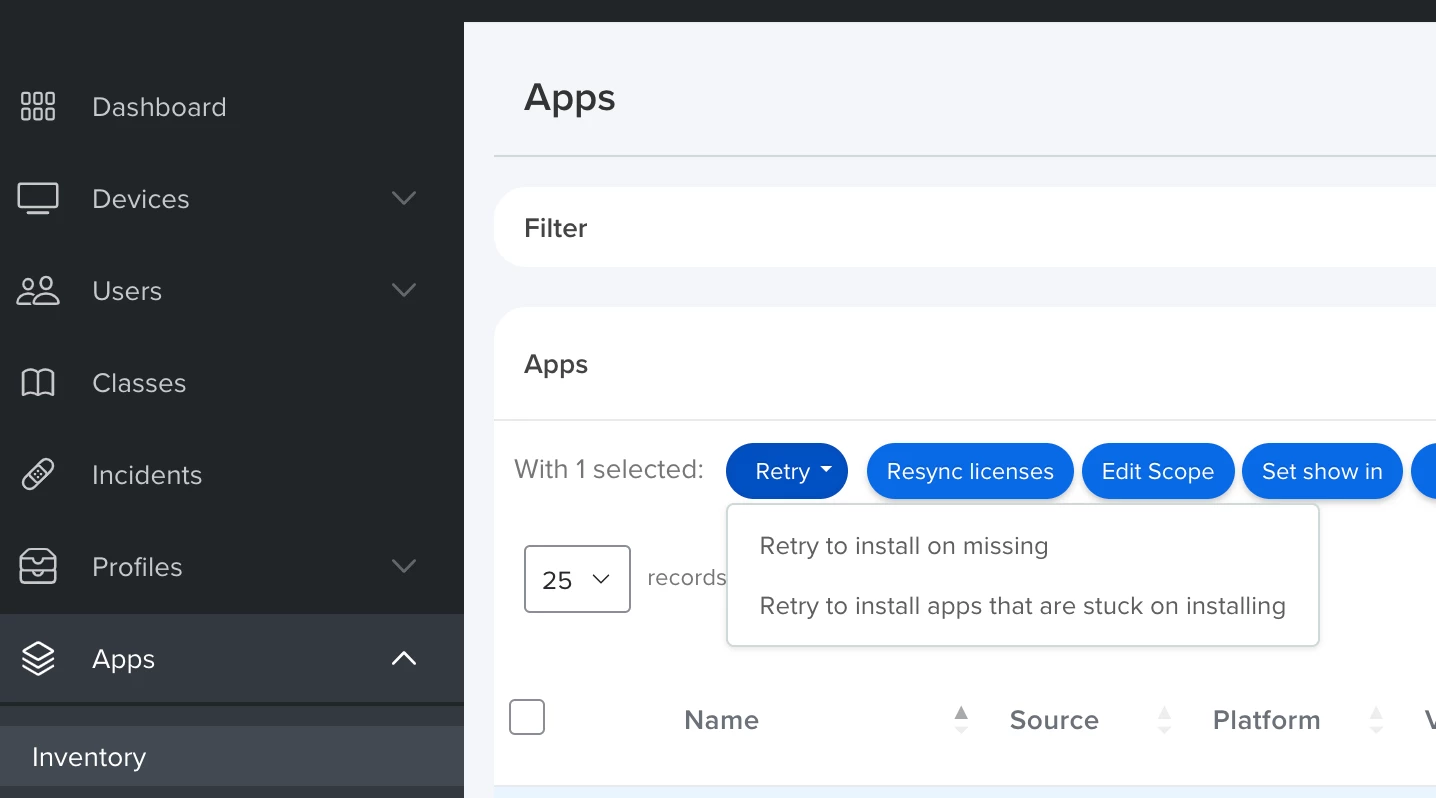Expand the Filter panel header
This screenshot has height=798, width=1436.
click(965, 228)
